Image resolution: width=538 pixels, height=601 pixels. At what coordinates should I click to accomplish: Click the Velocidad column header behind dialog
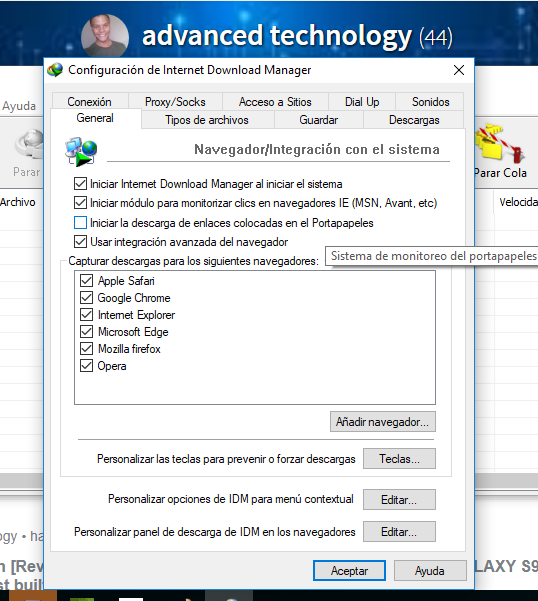(x=518, y=202)
